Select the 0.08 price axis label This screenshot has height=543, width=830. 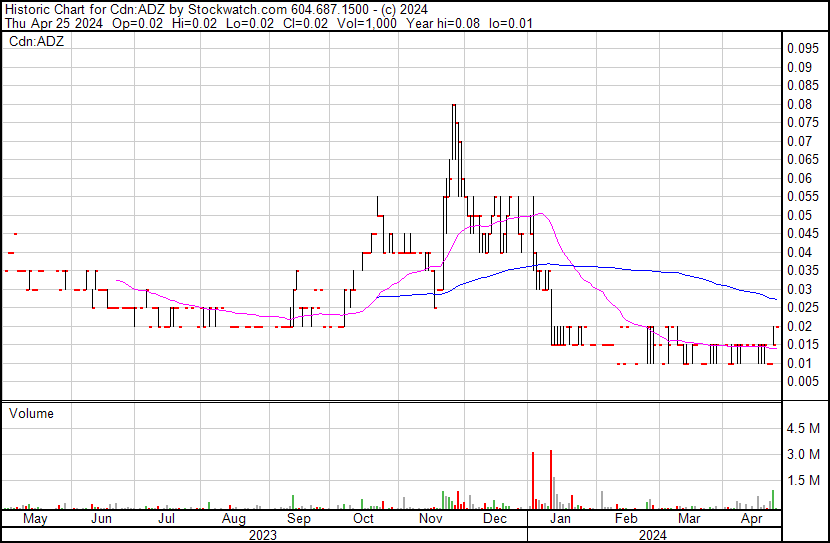(x=799, y=104)
